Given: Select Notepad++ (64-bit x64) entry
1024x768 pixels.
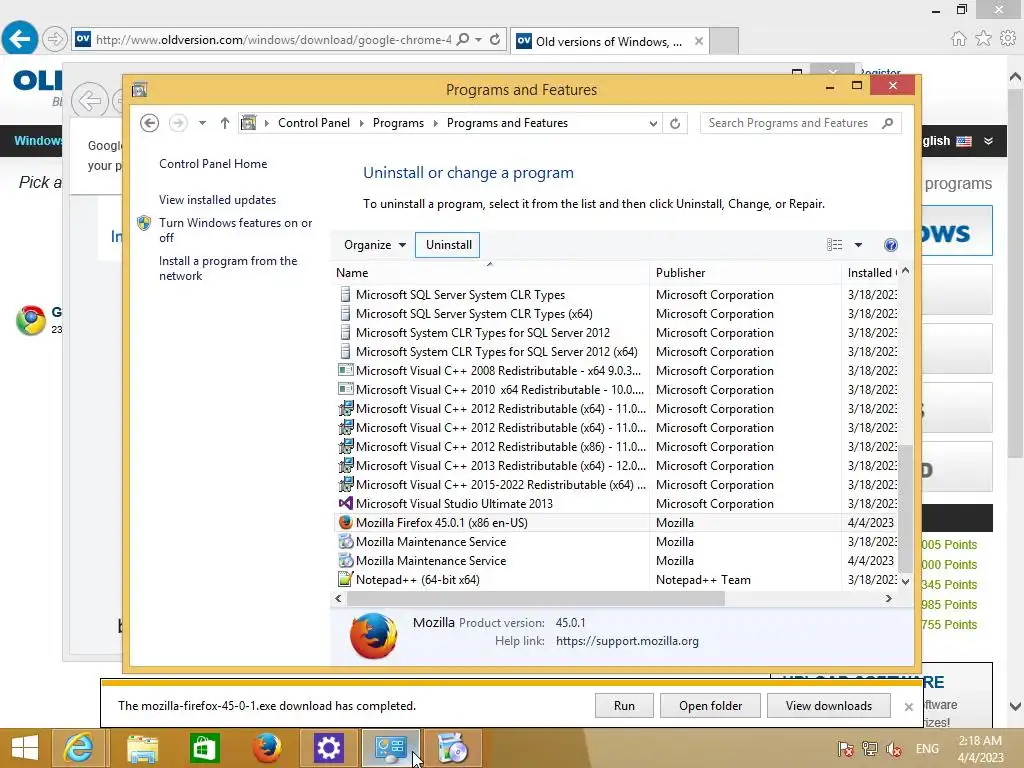Looking at the screenshot, I should pyautogui.click(x=417, y=579).
